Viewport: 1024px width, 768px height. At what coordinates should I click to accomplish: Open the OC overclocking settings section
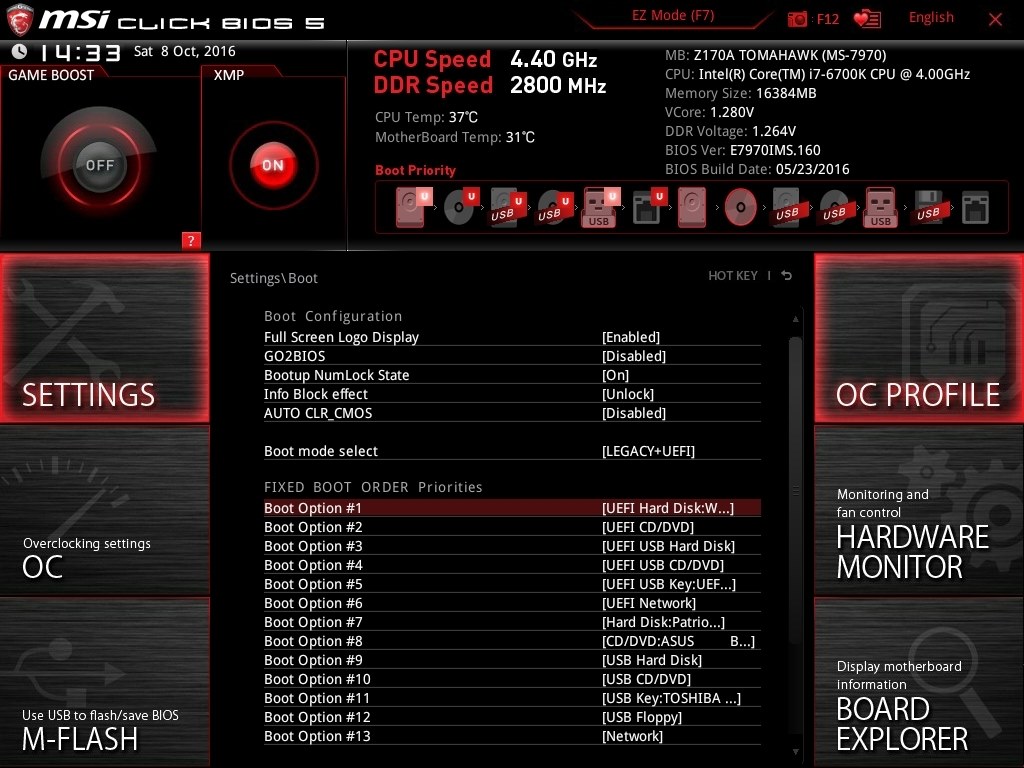(104, 511)
